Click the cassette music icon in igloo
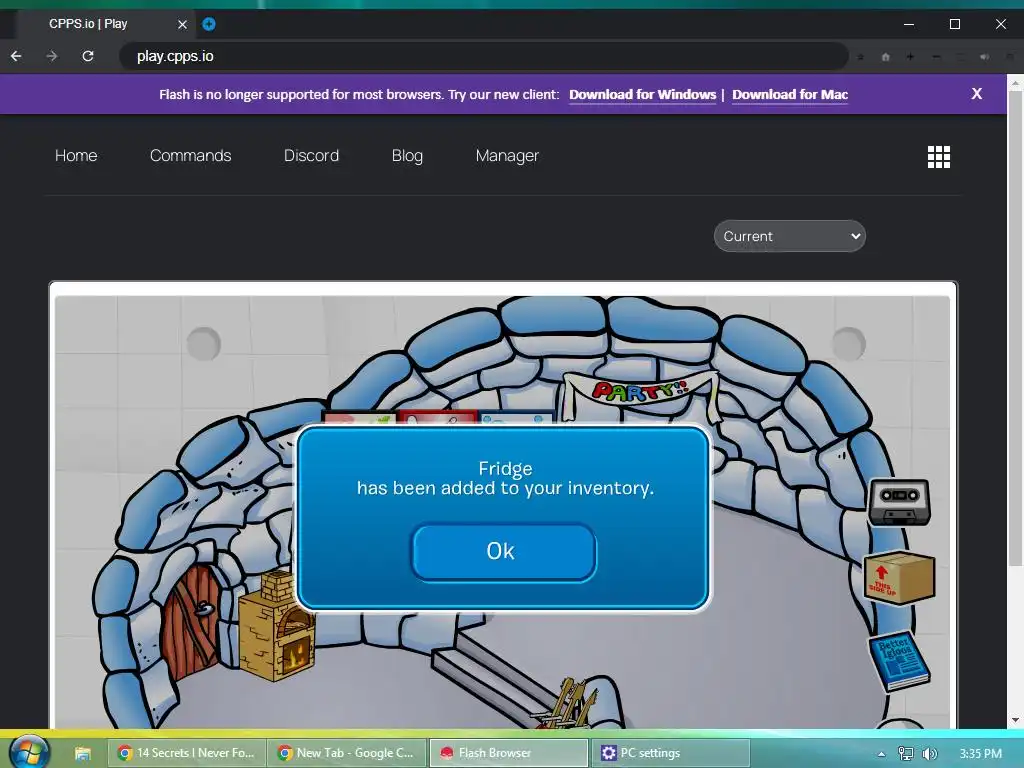Image resolution: width=1024 pixels, height=768 pixels. coord(899,502)
